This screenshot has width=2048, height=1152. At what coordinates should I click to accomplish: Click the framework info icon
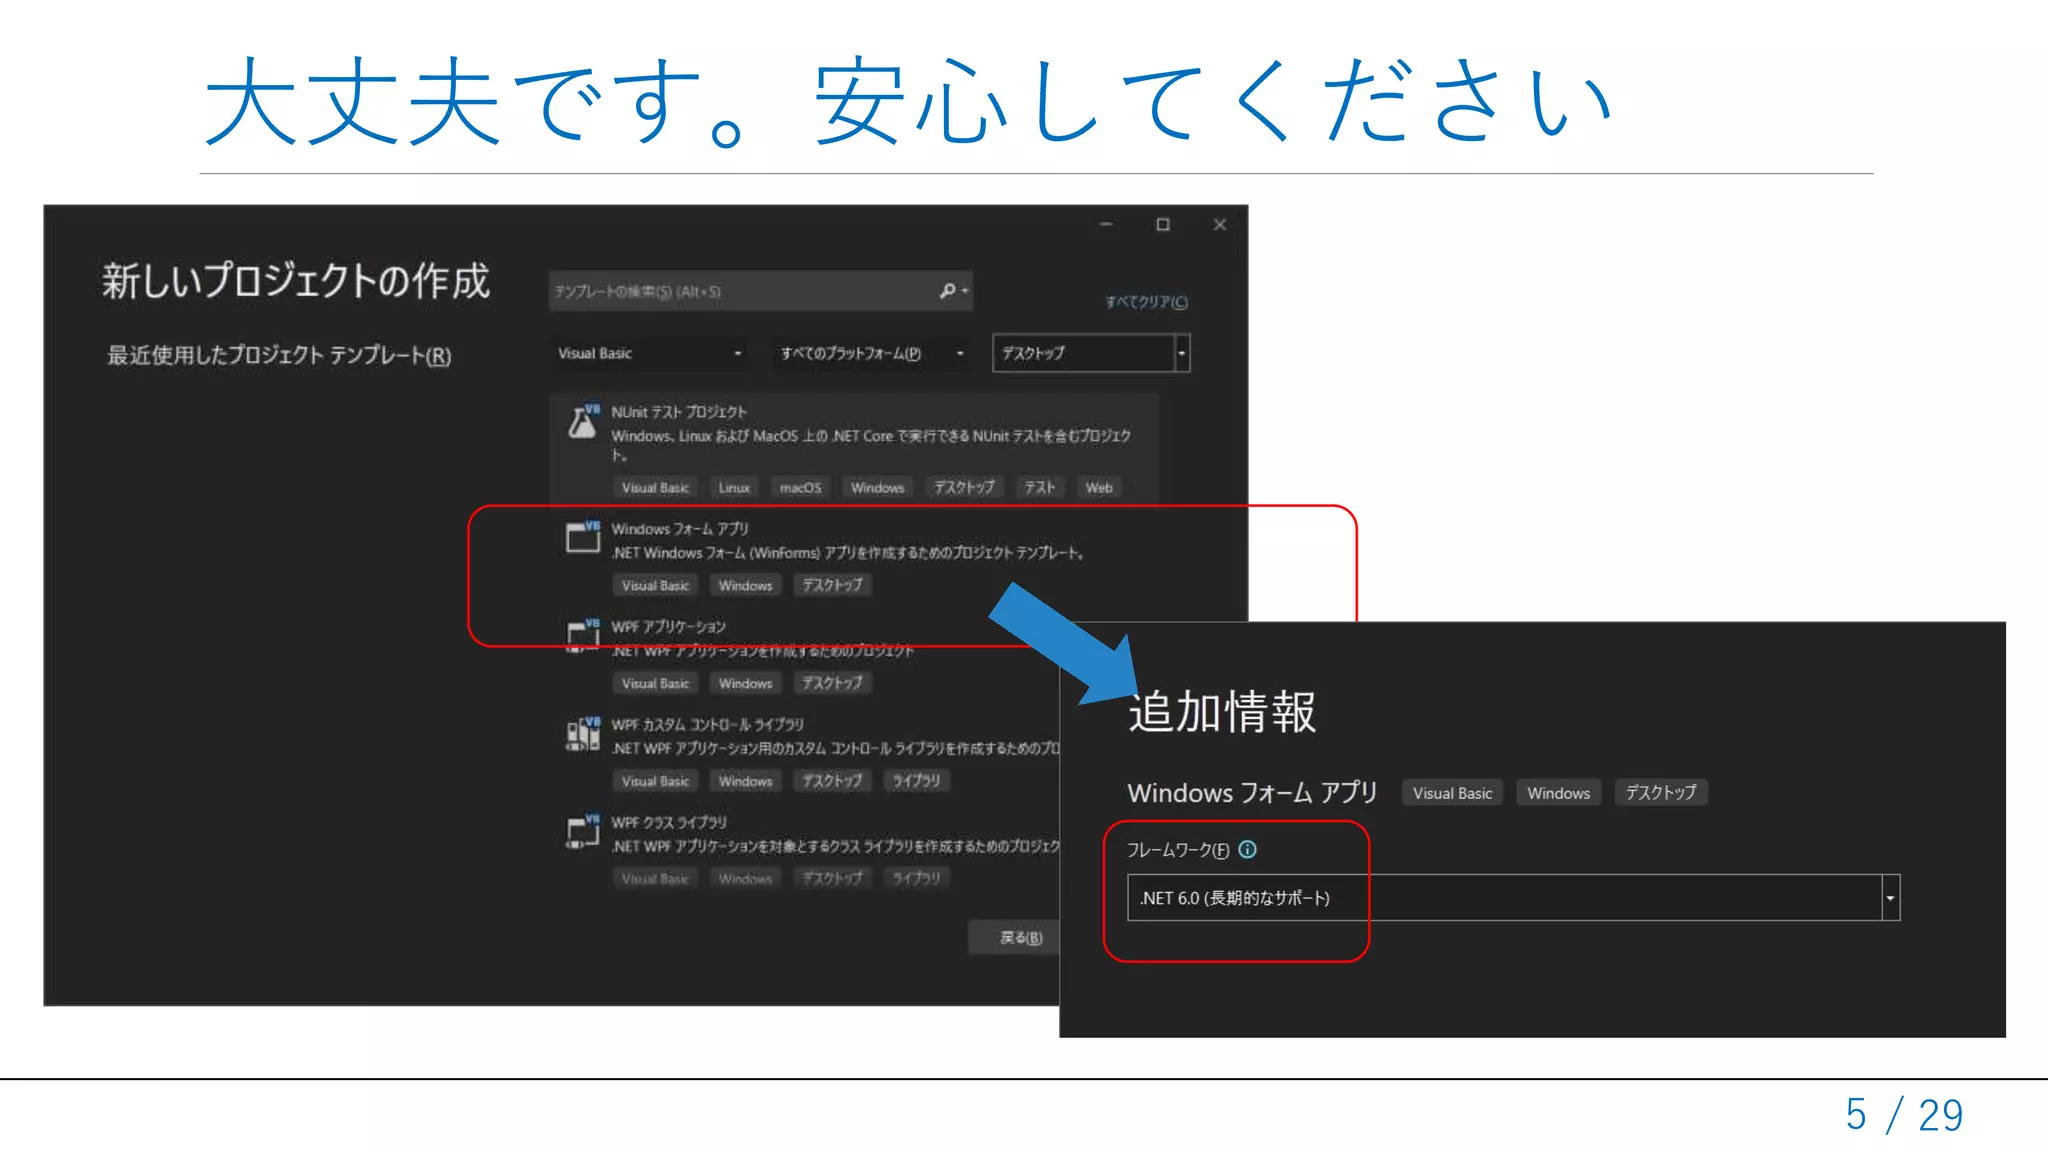1247,849
